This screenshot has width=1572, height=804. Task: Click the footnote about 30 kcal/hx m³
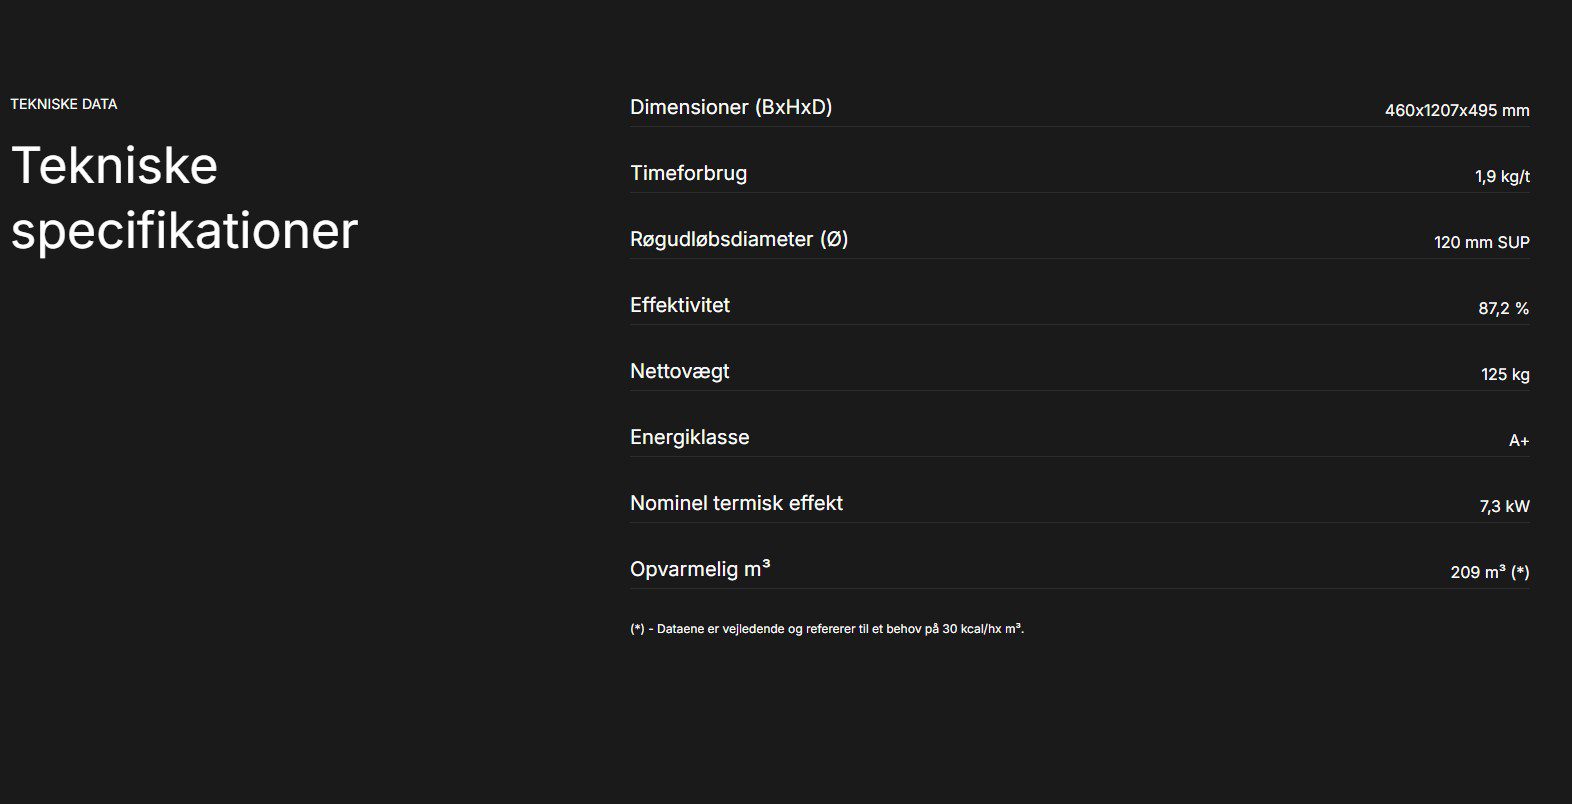coord(827,629)
